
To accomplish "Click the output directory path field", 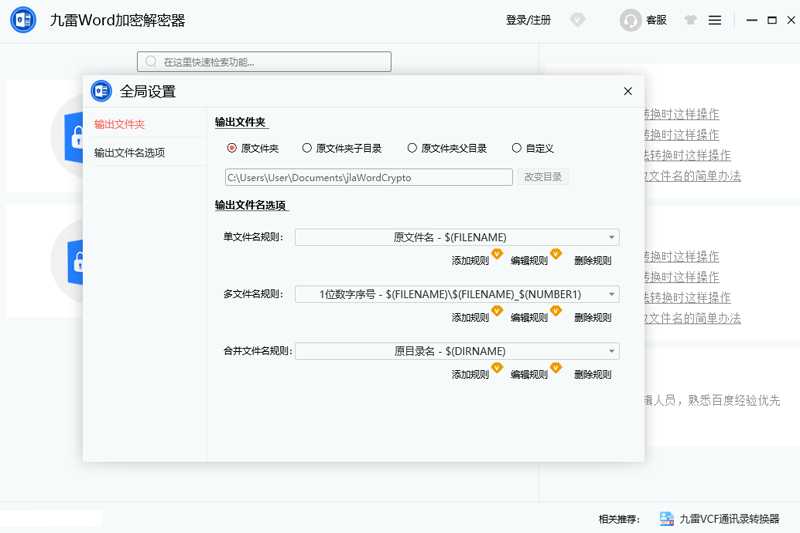I will 369,177.
